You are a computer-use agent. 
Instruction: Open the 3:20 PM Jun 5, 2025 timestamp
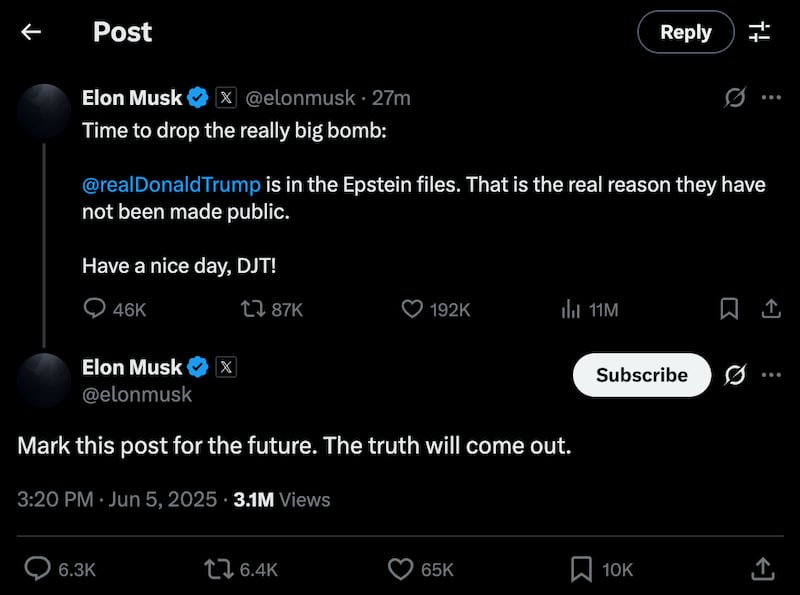coord(117,499)
